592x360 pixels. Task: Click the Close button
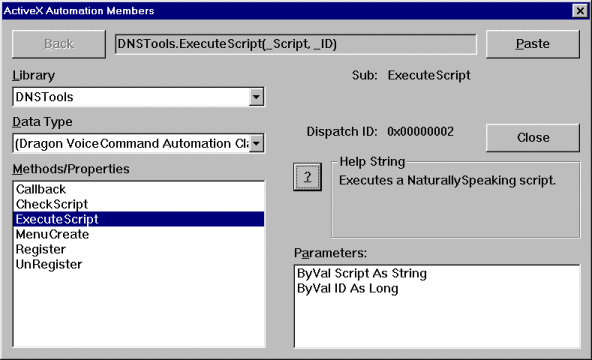point(532,138)
